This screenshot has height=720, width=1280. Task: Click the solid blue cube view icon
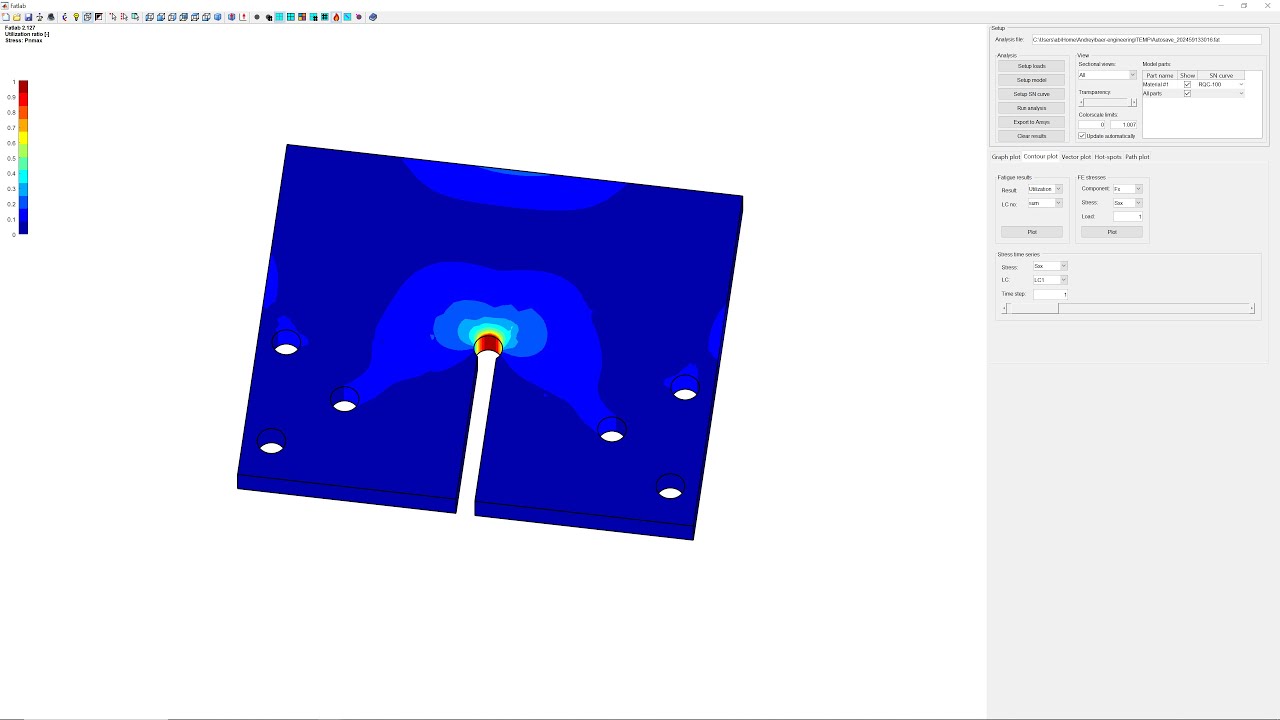click(x=218, y=17)
